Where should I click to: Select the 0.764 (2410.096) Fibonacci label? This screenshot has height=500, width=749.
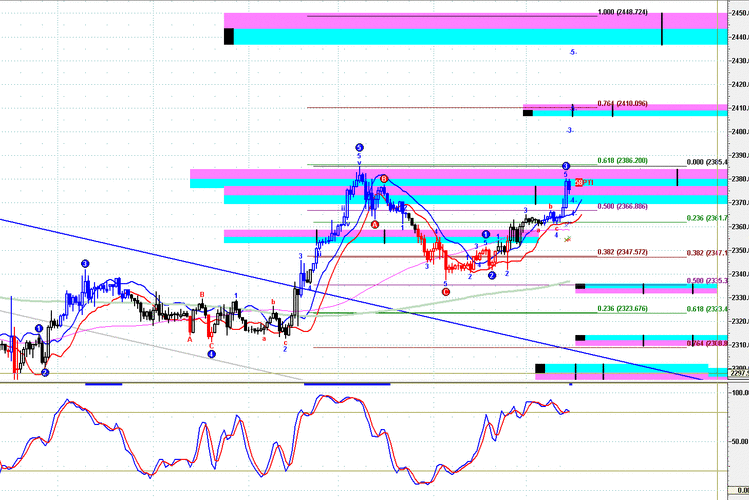[x=622, y=103]
